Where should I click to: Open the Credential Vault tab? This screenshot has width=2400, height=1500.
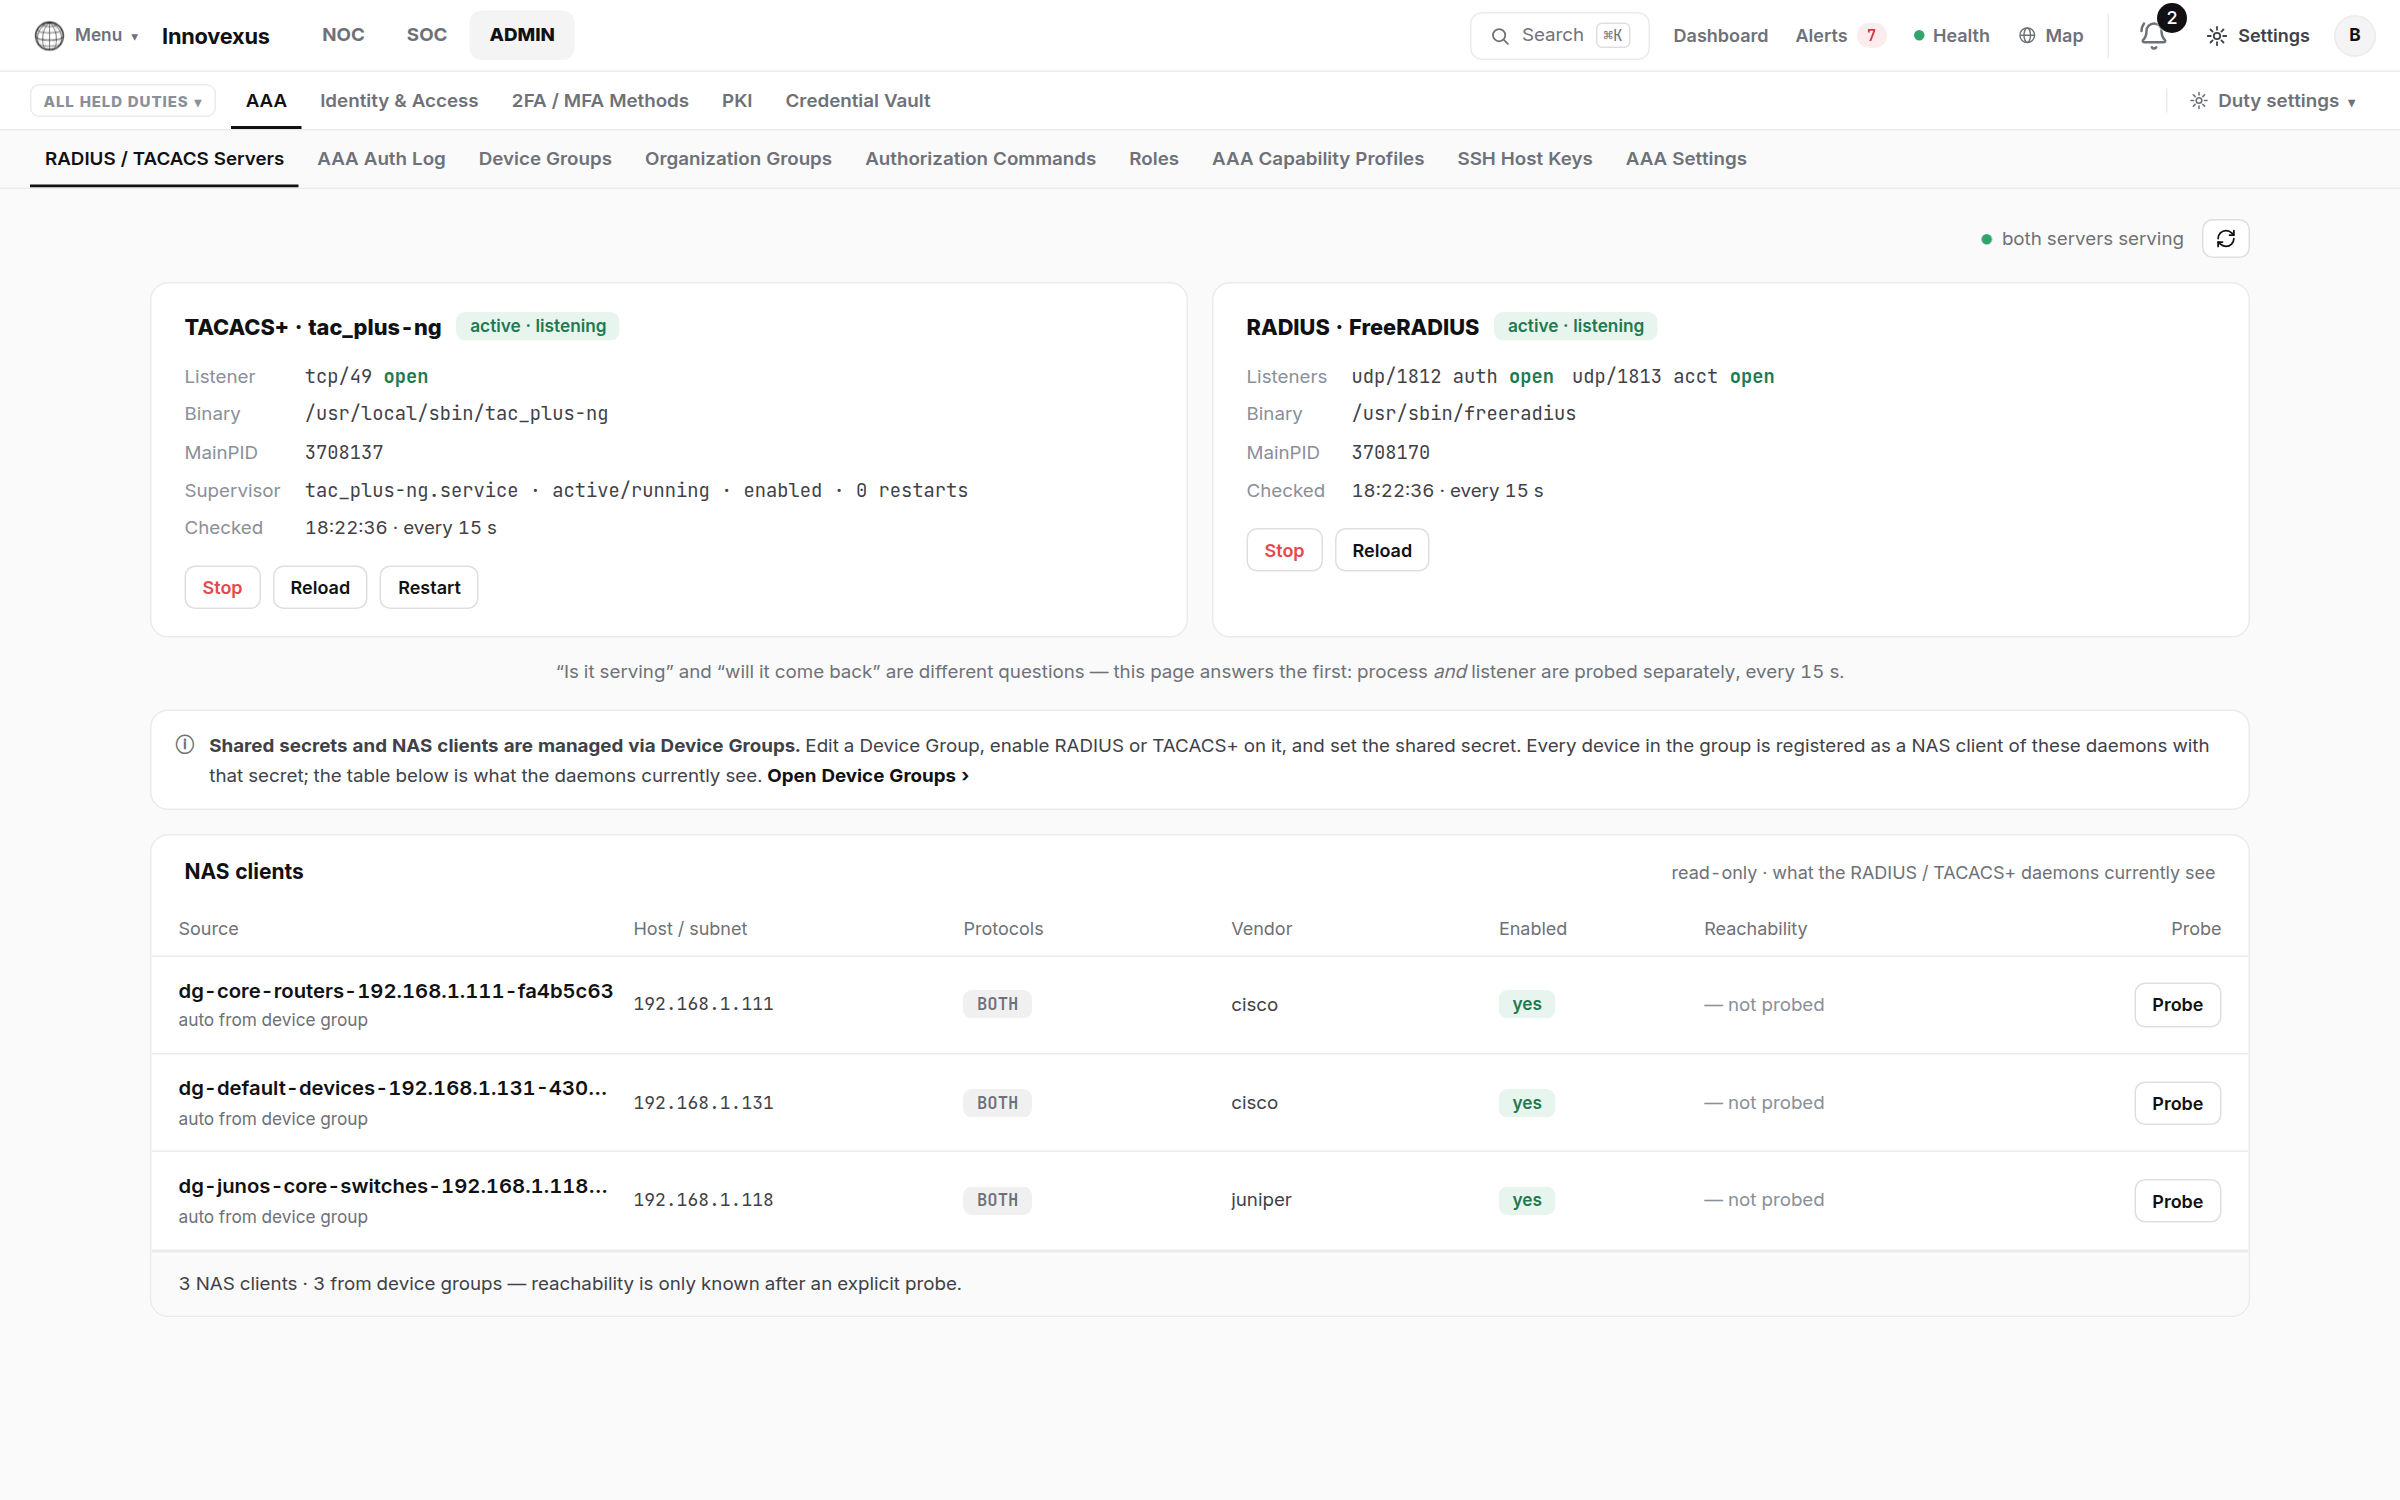pos(857,101)
